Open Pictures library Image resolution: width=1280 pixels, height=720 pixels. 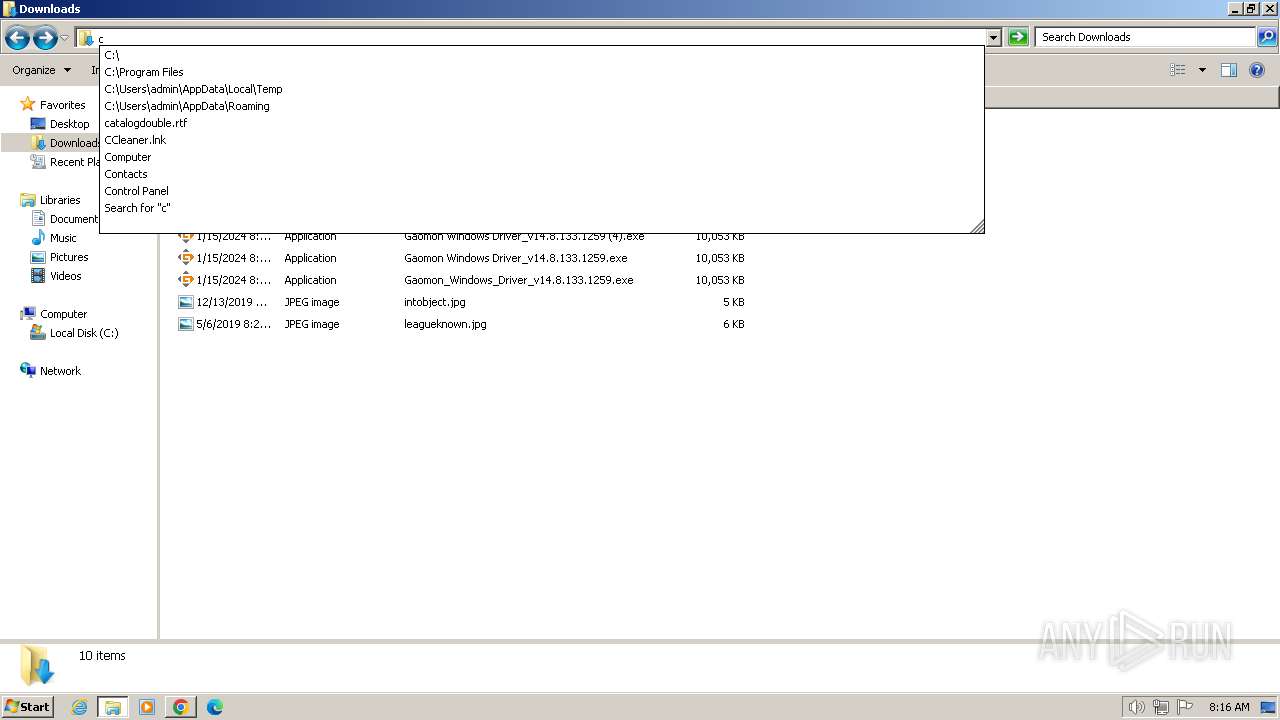tap(69, 257)
